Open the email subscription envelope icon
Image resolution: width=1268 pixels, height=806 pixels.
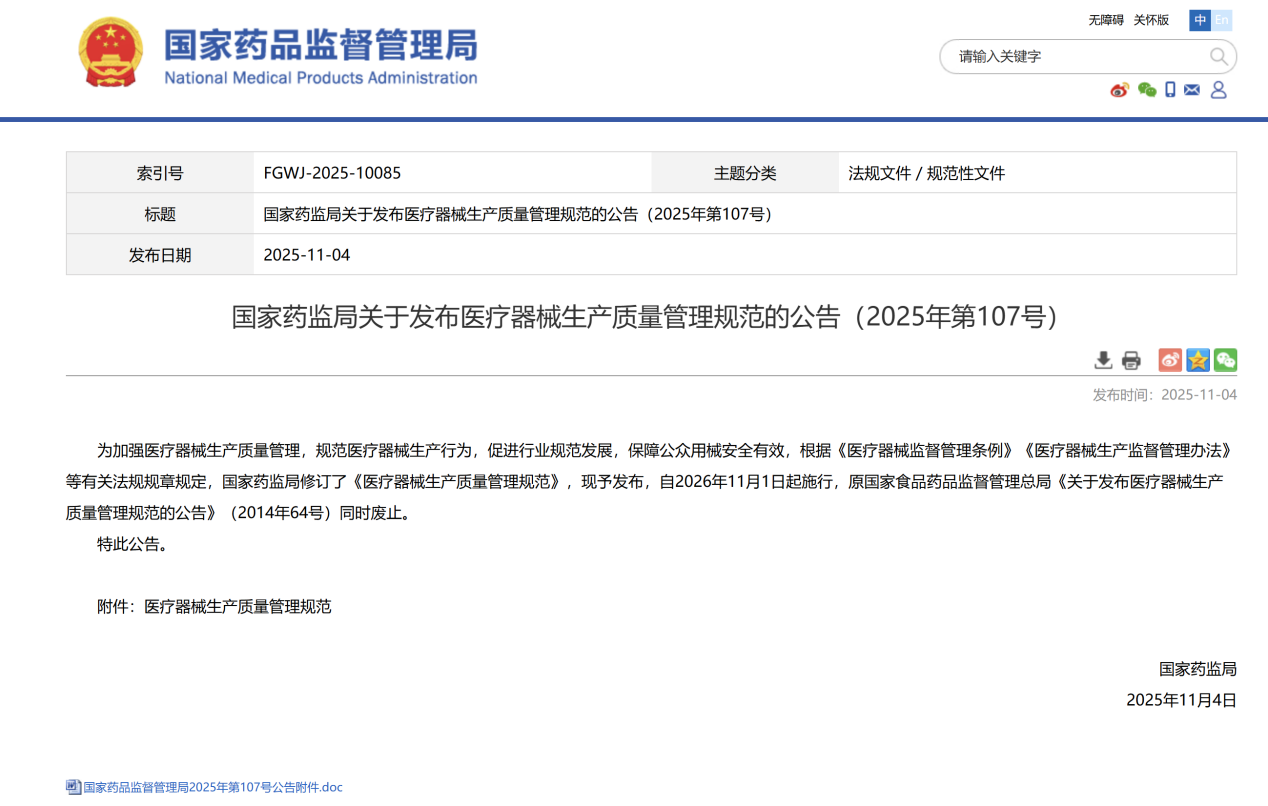(1192, 90)
